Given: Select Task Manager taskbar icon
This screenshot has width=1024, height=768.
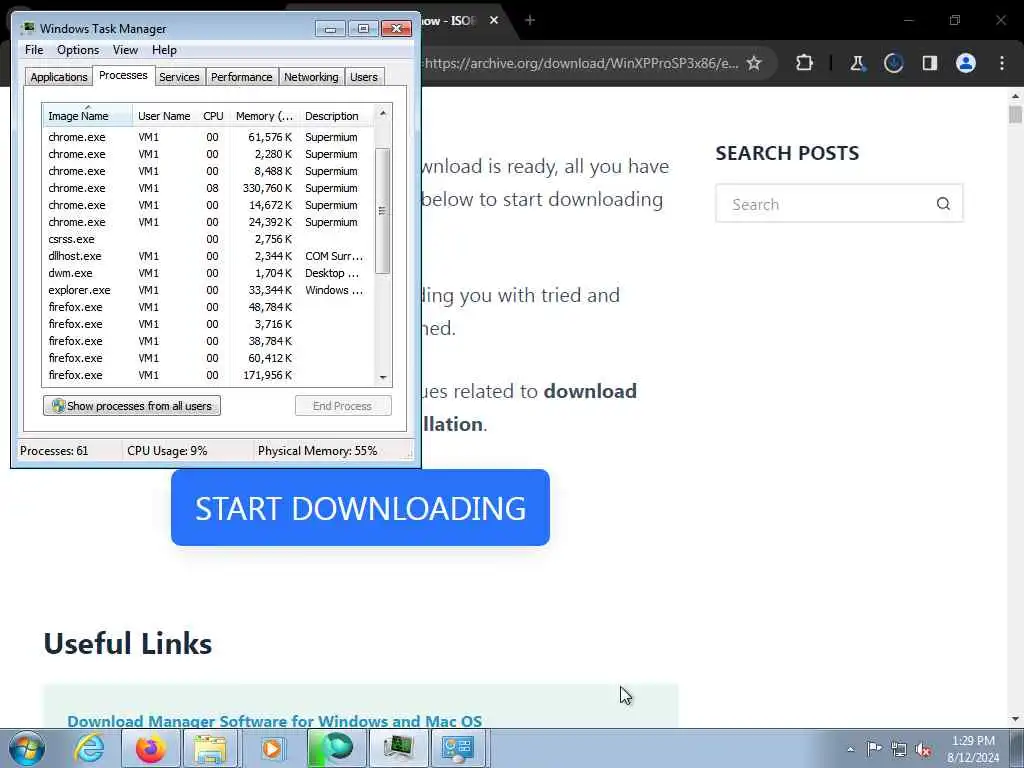Looking at the screenshot, I should pos(398,748).
